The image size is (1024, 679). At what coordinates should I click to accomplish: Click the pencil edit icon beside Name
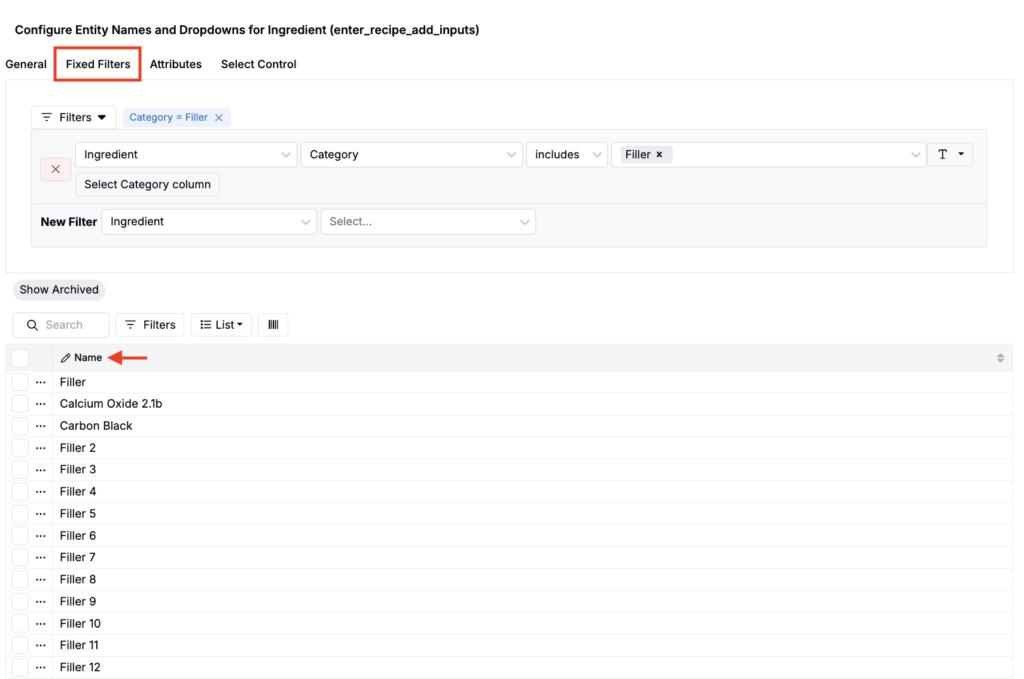(66, 358)
